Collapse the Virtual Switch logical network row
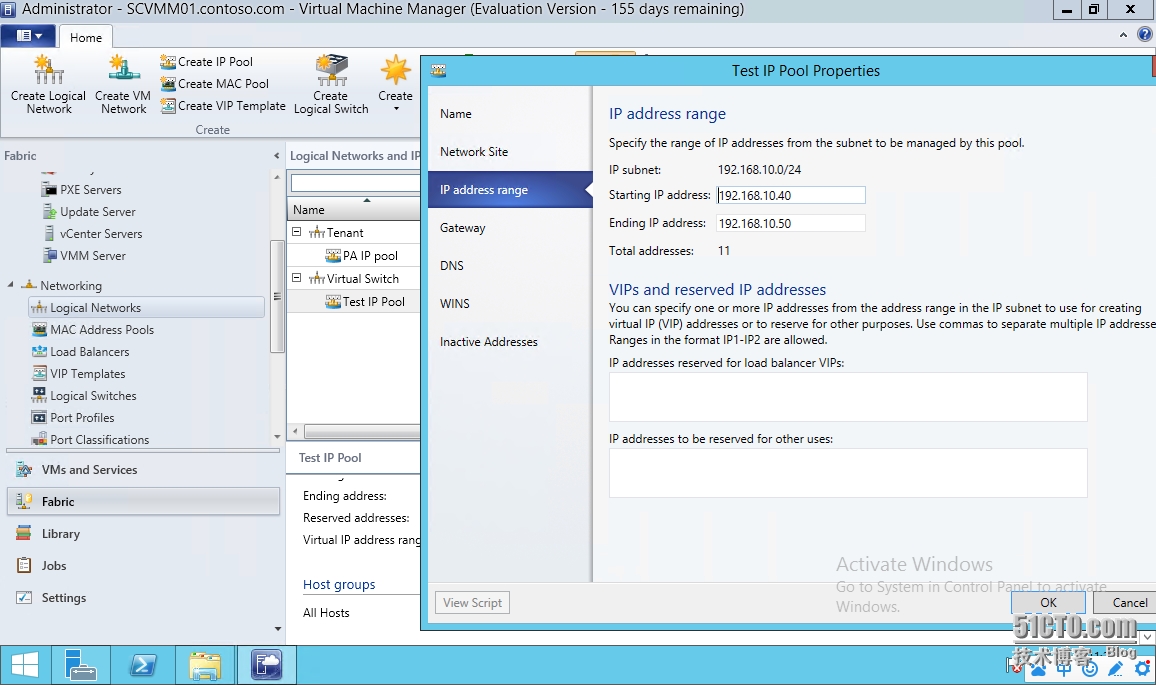This screenshot has height=685, width=1156. [296, 278]
